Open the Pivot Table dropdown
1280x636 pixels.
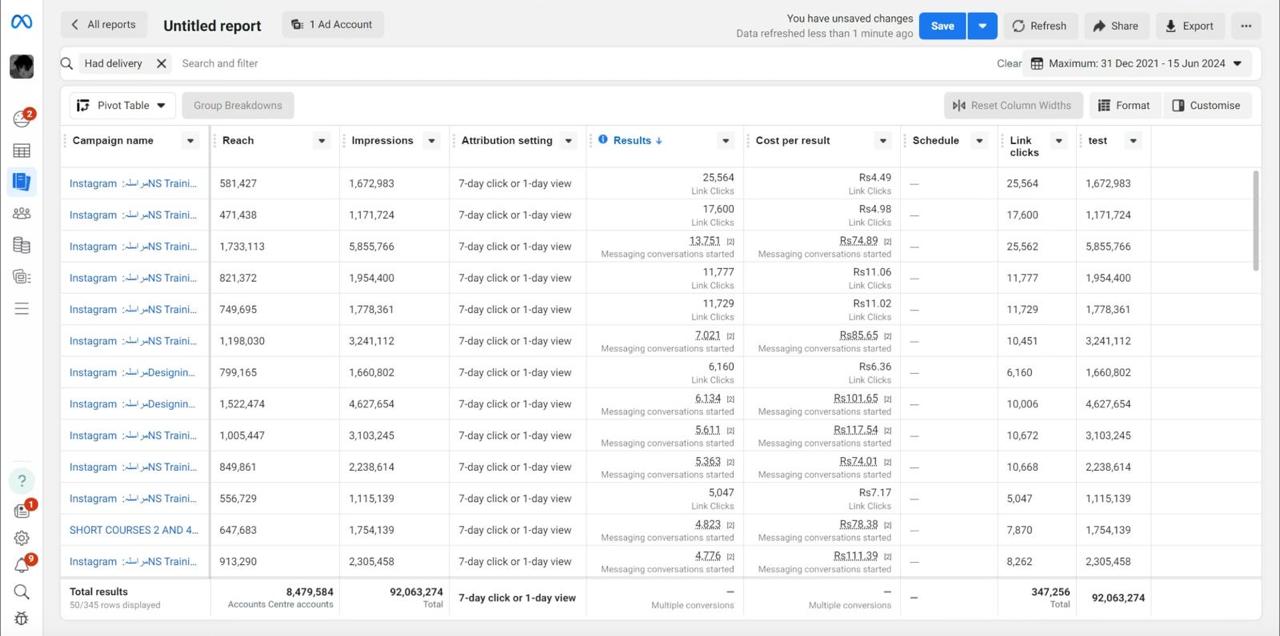click(x=122, y=105)
